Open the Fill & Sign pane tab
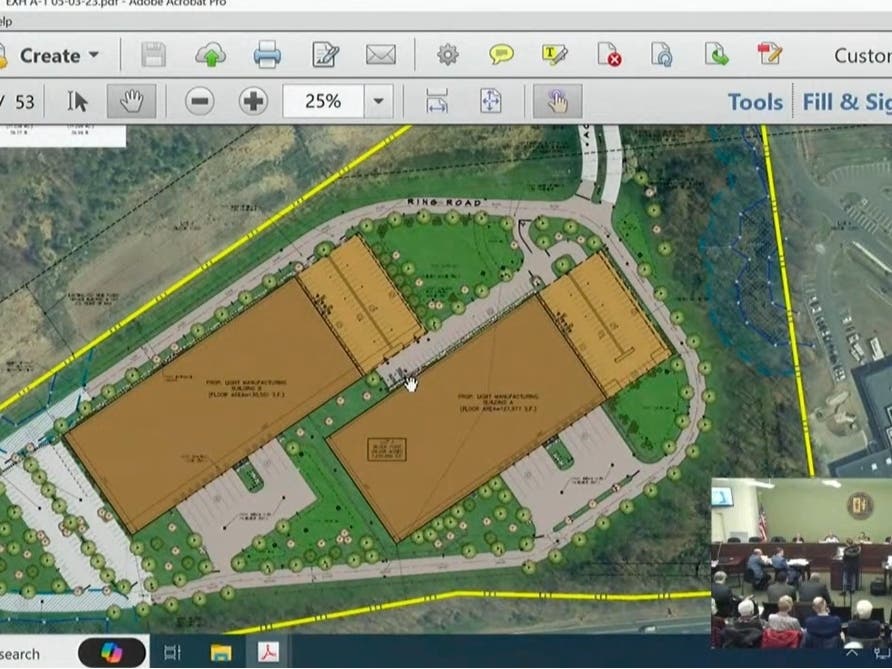This screenshot has height=669, width=892. [x=846, y=101]
